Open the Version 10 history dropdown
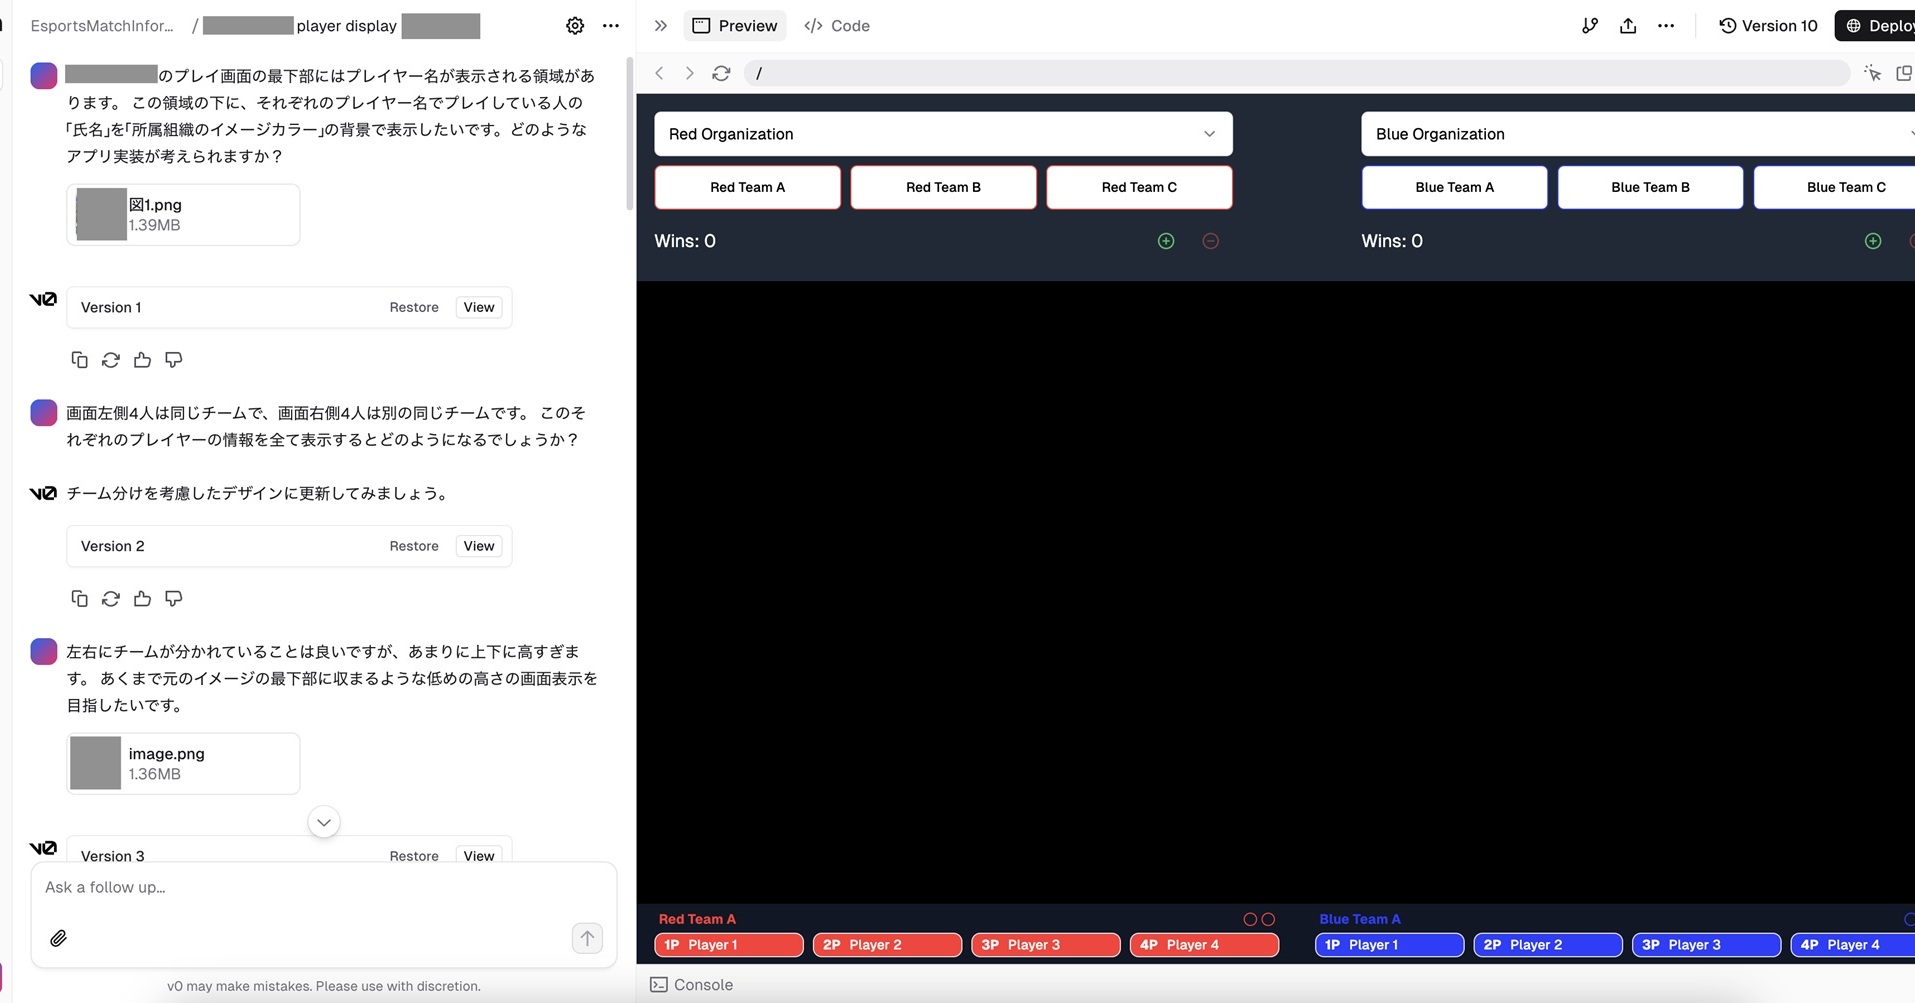The image size is (1915, 1003). (x=1767, y=26)
